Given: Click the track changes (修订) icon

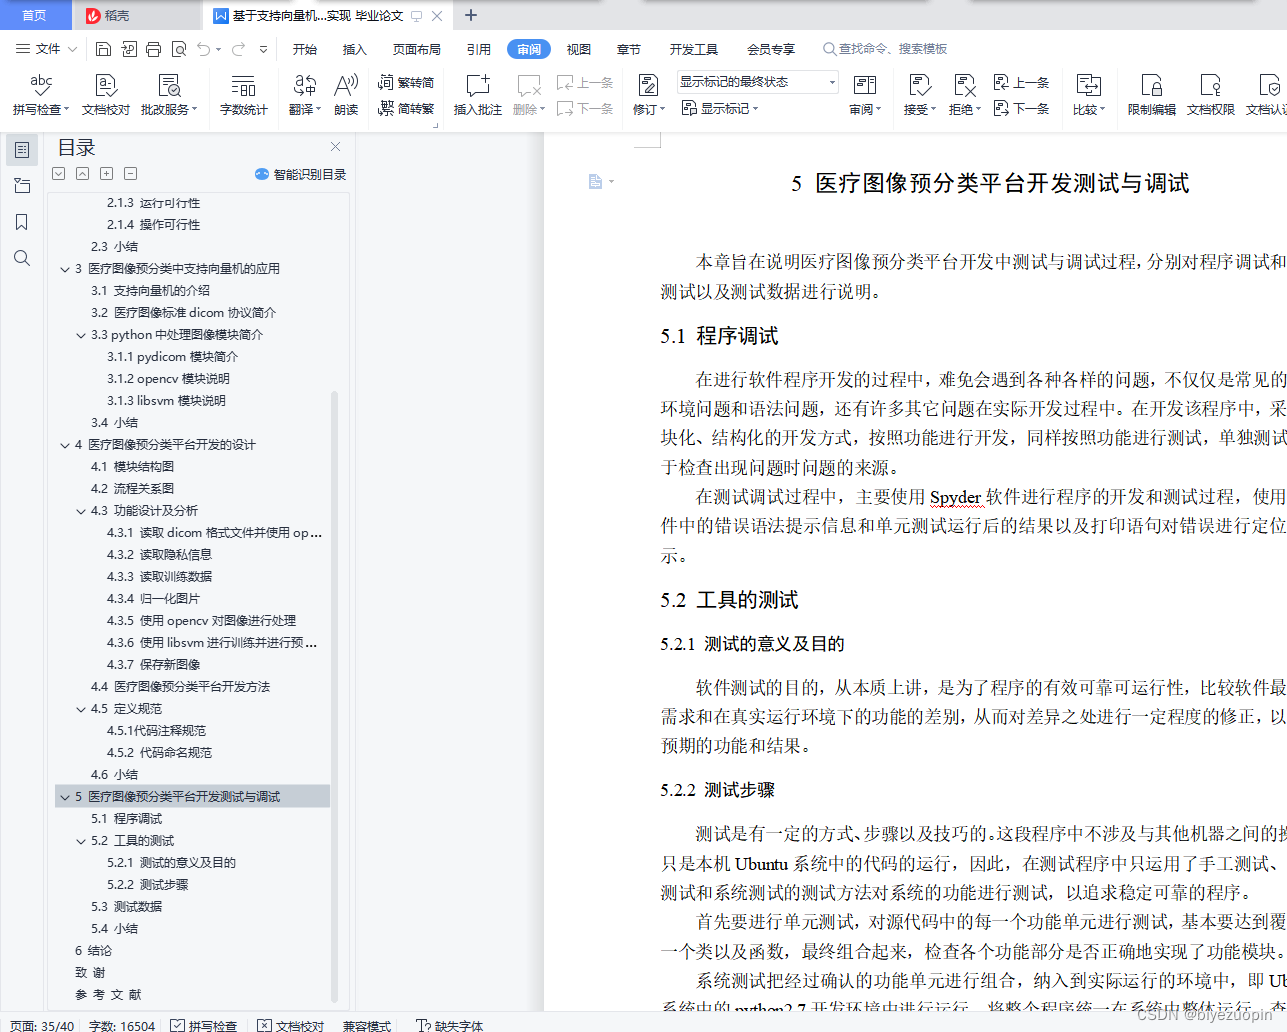Looking at the screenshot, I should (x=648, y=86).
